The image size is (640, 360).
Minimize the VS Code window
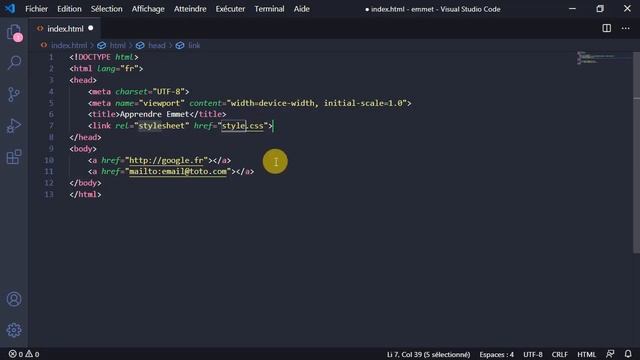572,9
